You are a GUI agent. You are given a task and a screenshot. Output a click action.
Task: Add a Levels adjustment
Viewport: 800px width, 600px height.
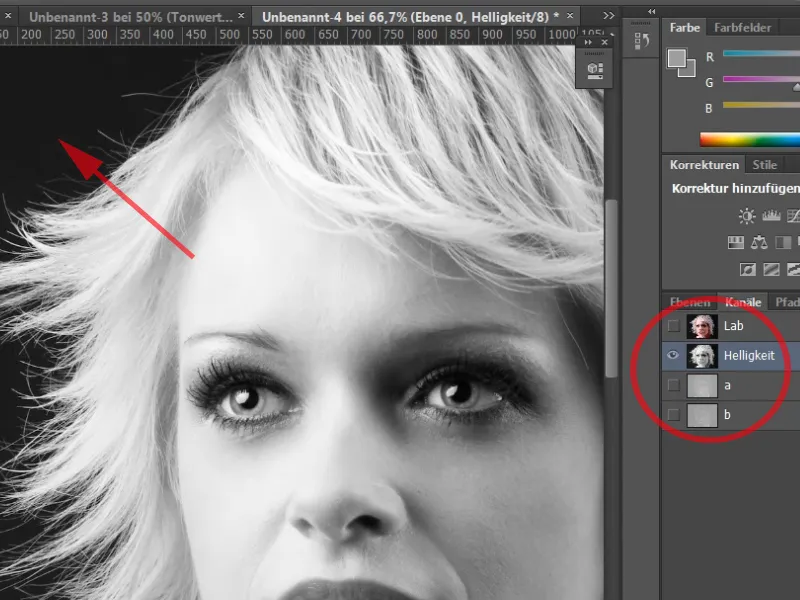click(x=771, y=216)
